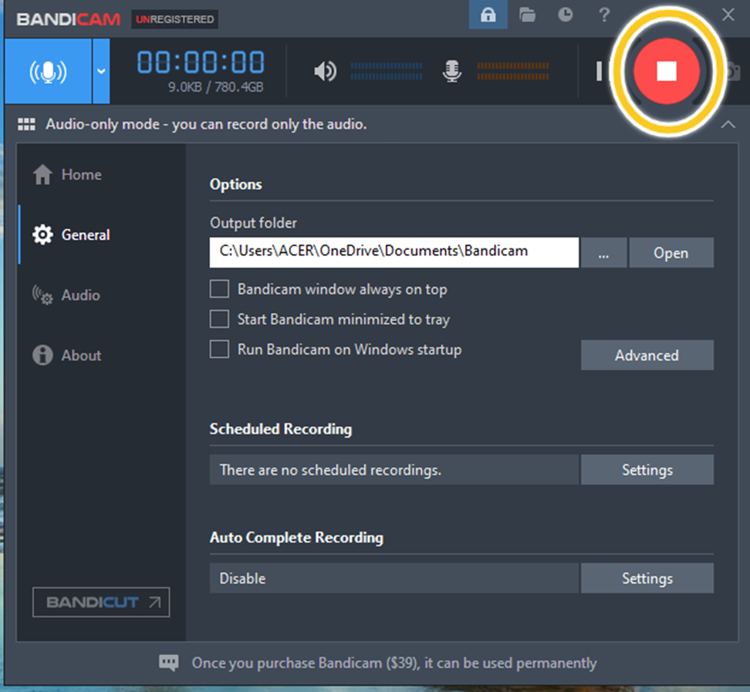Launch the Bandicut link button
The width and height of the screenshot is (750, 692).
pos(101,602)
